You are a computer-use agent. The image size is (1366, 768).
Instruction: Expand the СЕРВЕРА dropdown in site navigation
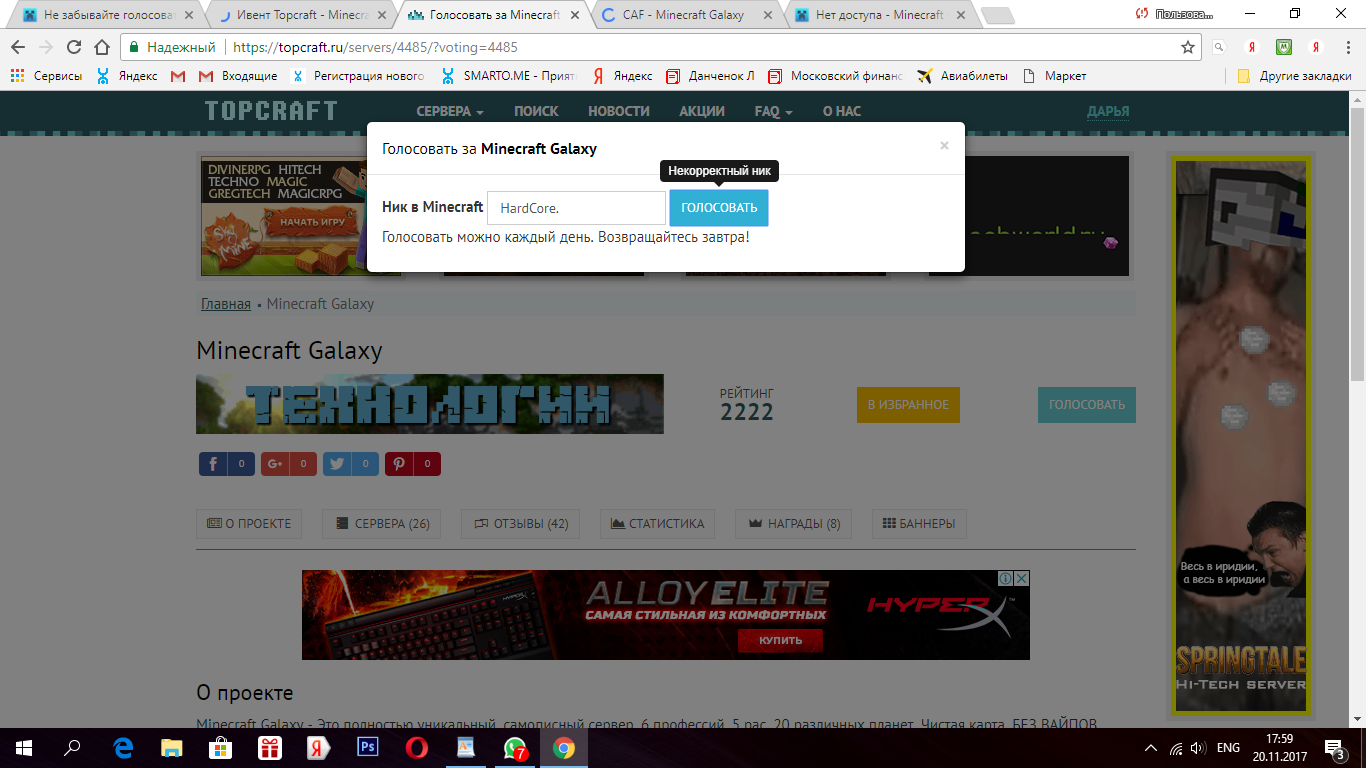(450, 111)
